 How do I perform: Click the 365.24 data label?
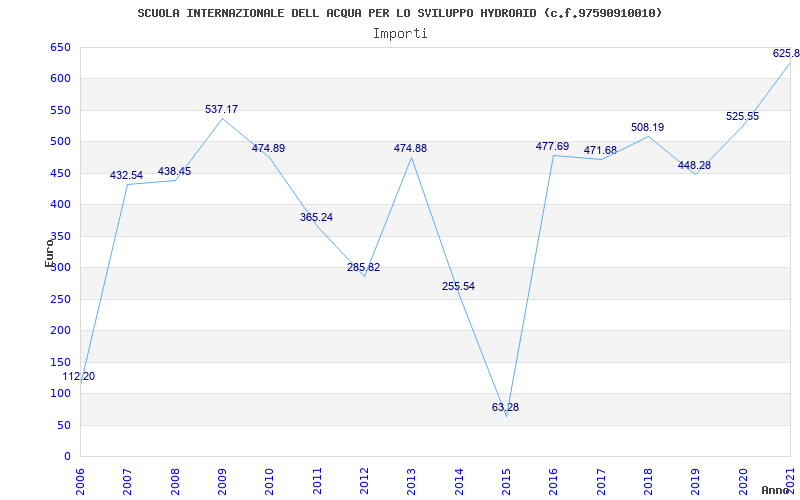[x=316, y=217]
